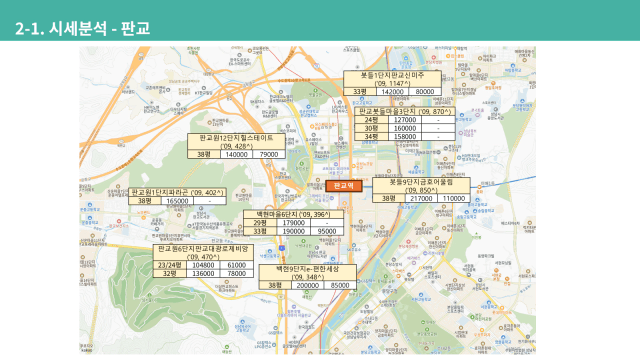Select the 판교원6단지판교대광로제비앙 header
640x360 pixels.
[x=203, y=252]
